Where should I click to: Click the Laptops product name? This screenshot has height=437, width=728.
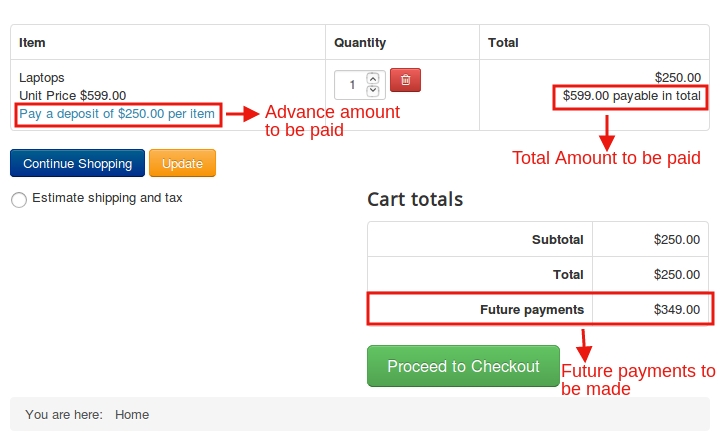(x=42, y=77)
